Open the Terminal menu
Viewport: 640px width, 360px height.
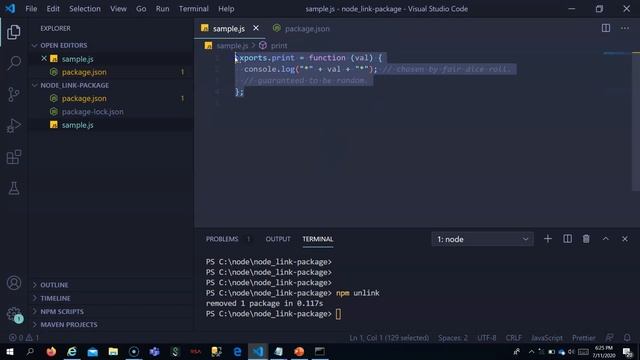(x=193, y=9)
